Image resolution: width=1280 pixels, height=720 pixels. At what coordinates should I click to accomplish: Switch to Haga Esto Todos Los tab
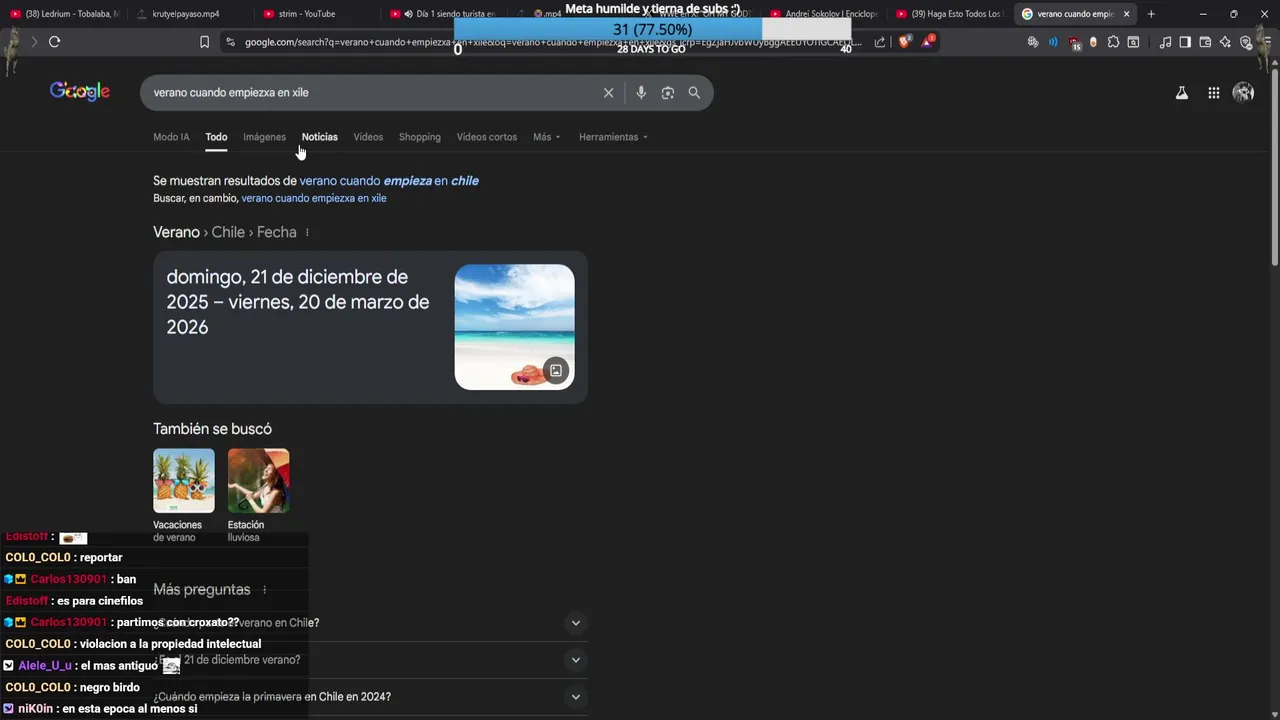coord(950,14)
